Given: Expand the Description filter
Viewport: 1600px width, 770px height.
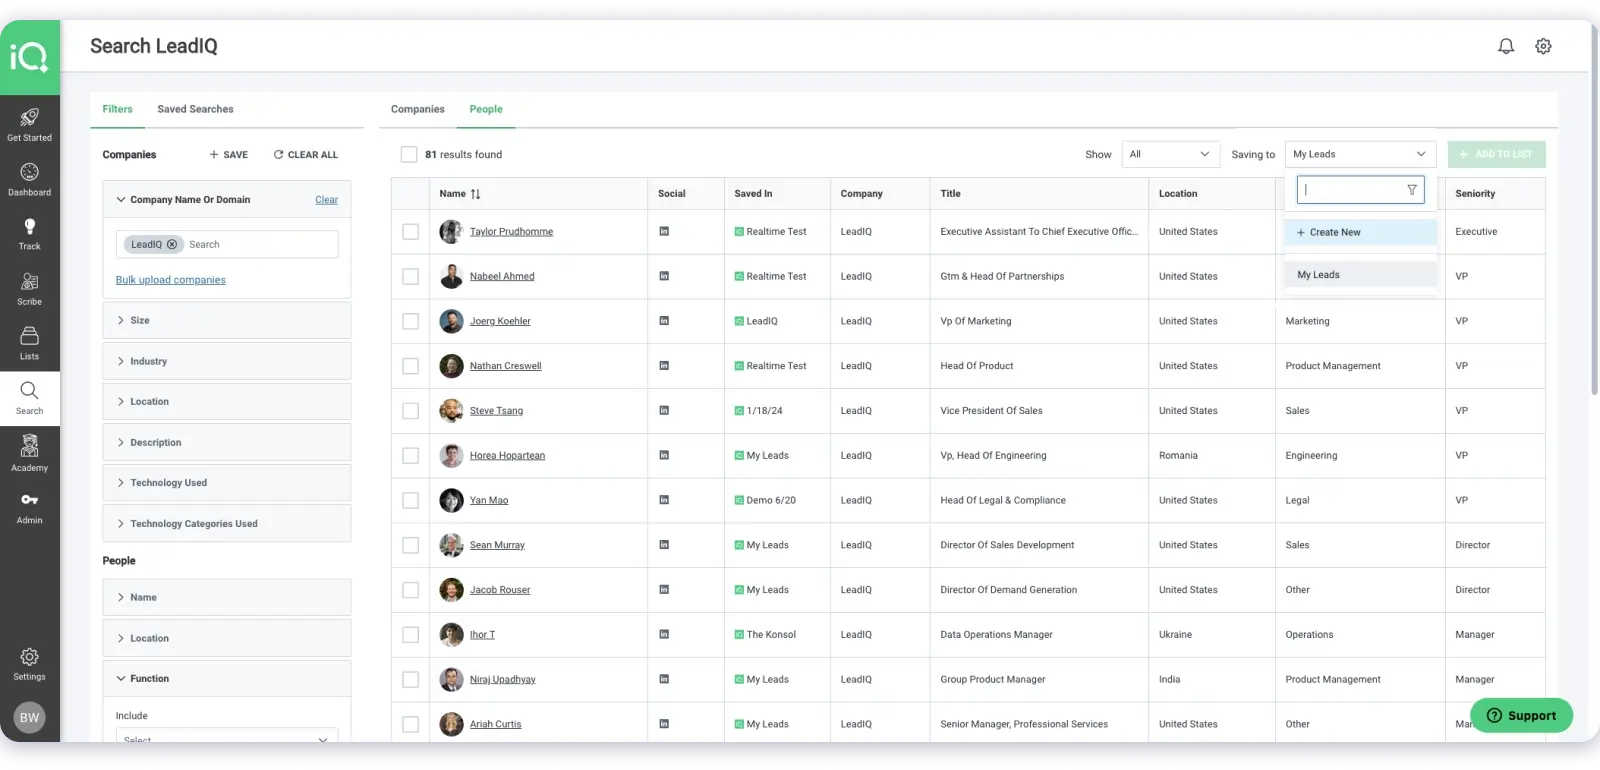Looking at the screenshot, I should [x=226, y=442].
